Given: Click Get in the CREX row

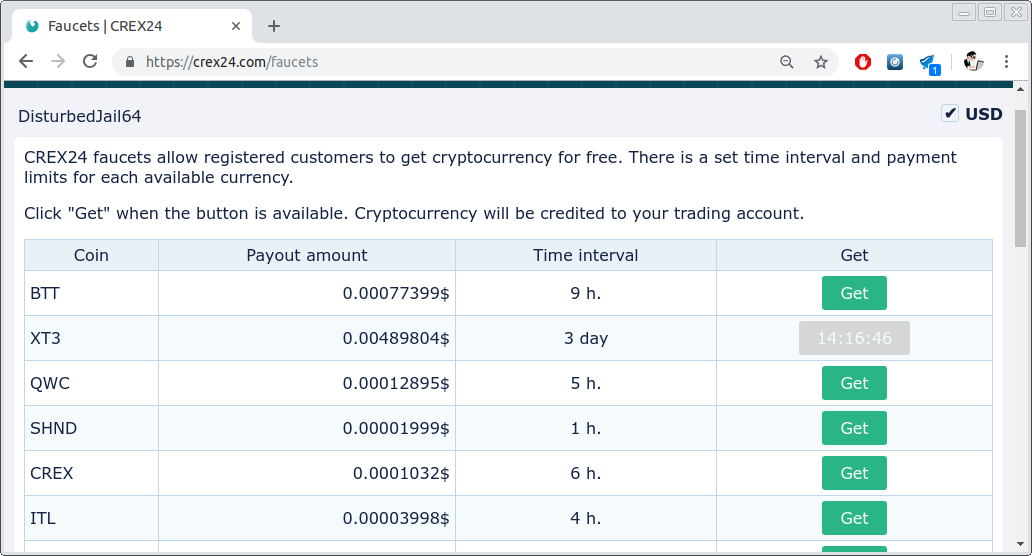Looking at the screenshot, I should [x=854, y=473].
